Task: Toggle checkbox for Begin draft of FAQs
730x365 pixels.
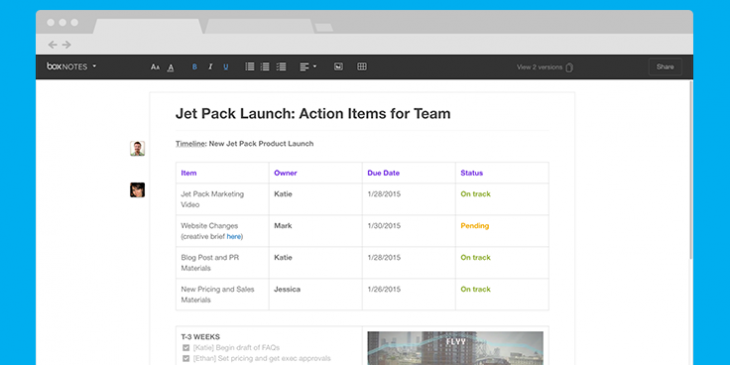Action: [186, 348]
